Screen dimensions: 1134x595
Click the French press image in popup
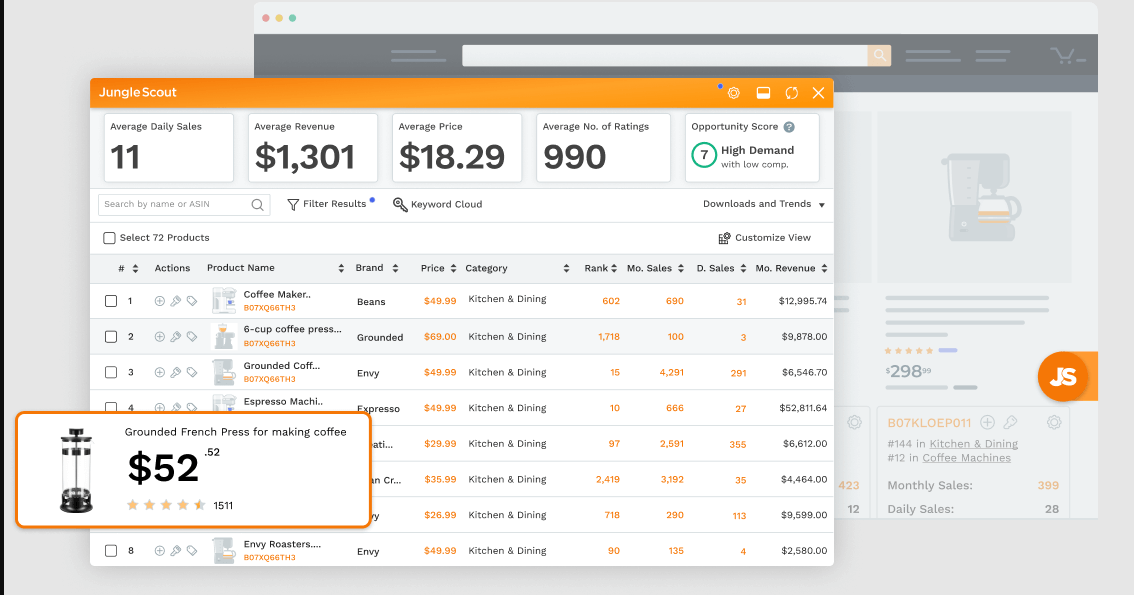tap(76, 470)
